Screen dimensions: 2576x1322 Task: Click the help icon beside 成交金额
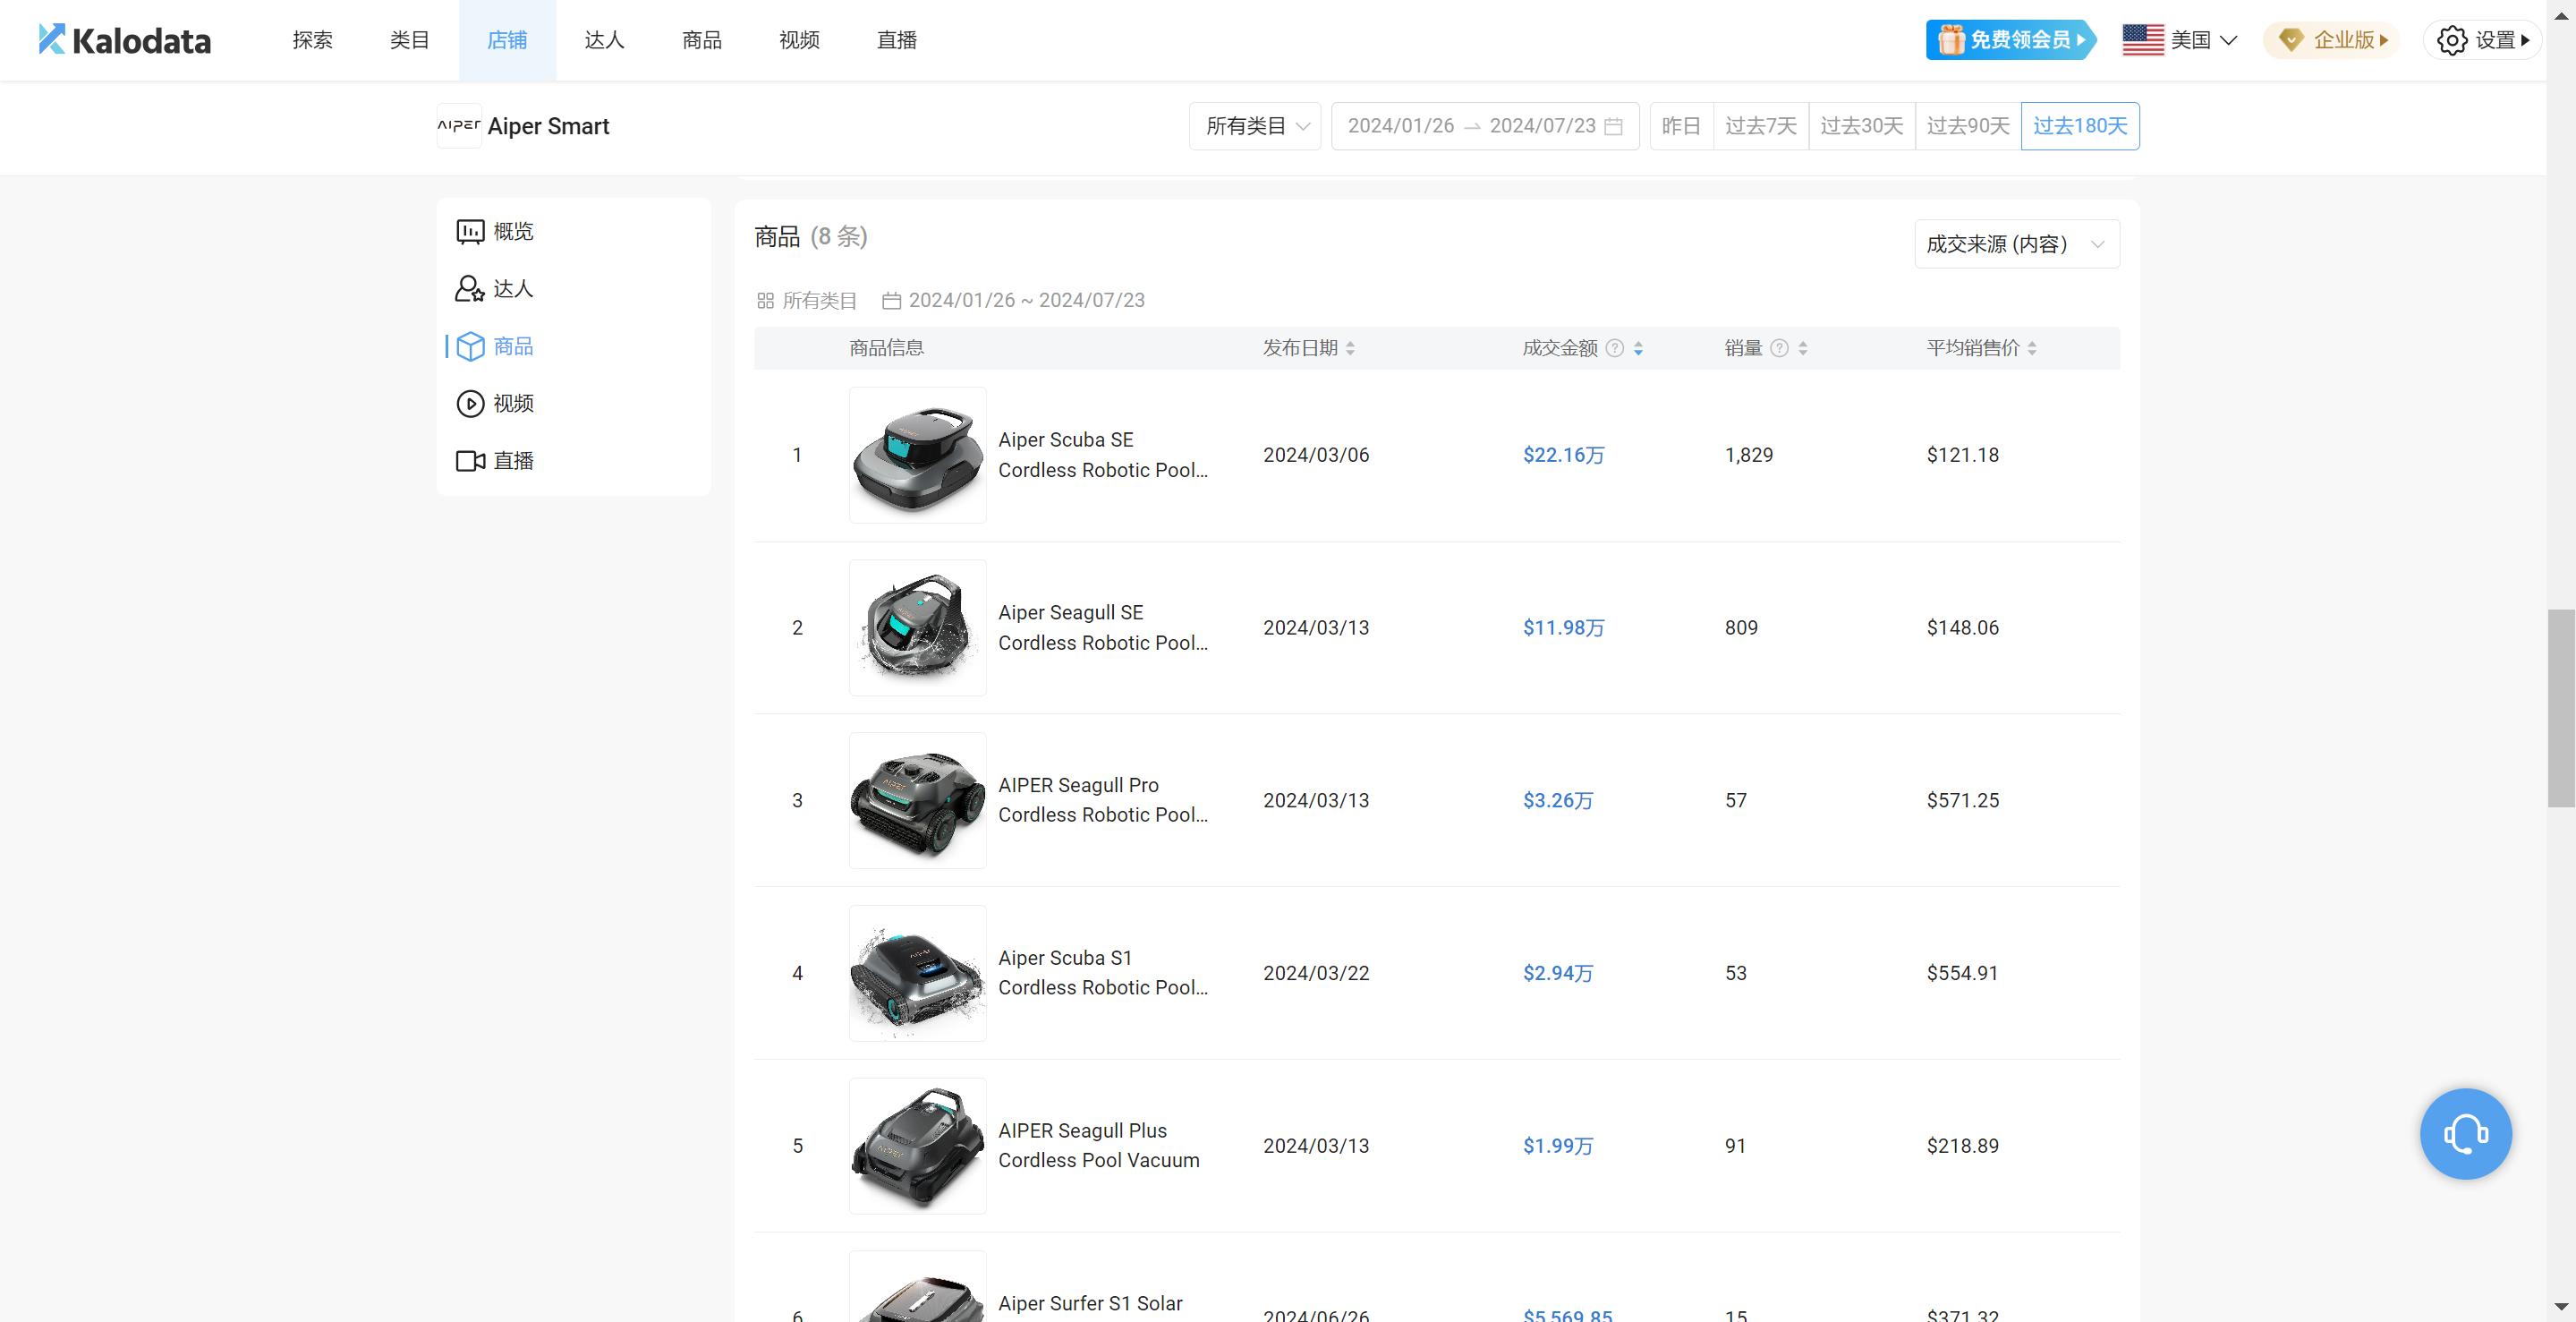click(1614, 348)
